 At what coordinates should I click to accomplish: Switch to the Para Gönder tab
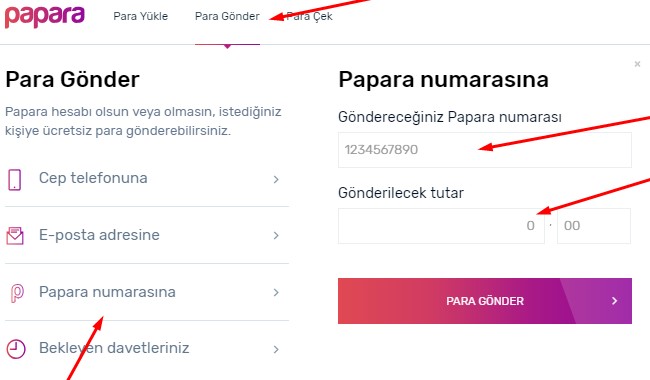point(227,17)
